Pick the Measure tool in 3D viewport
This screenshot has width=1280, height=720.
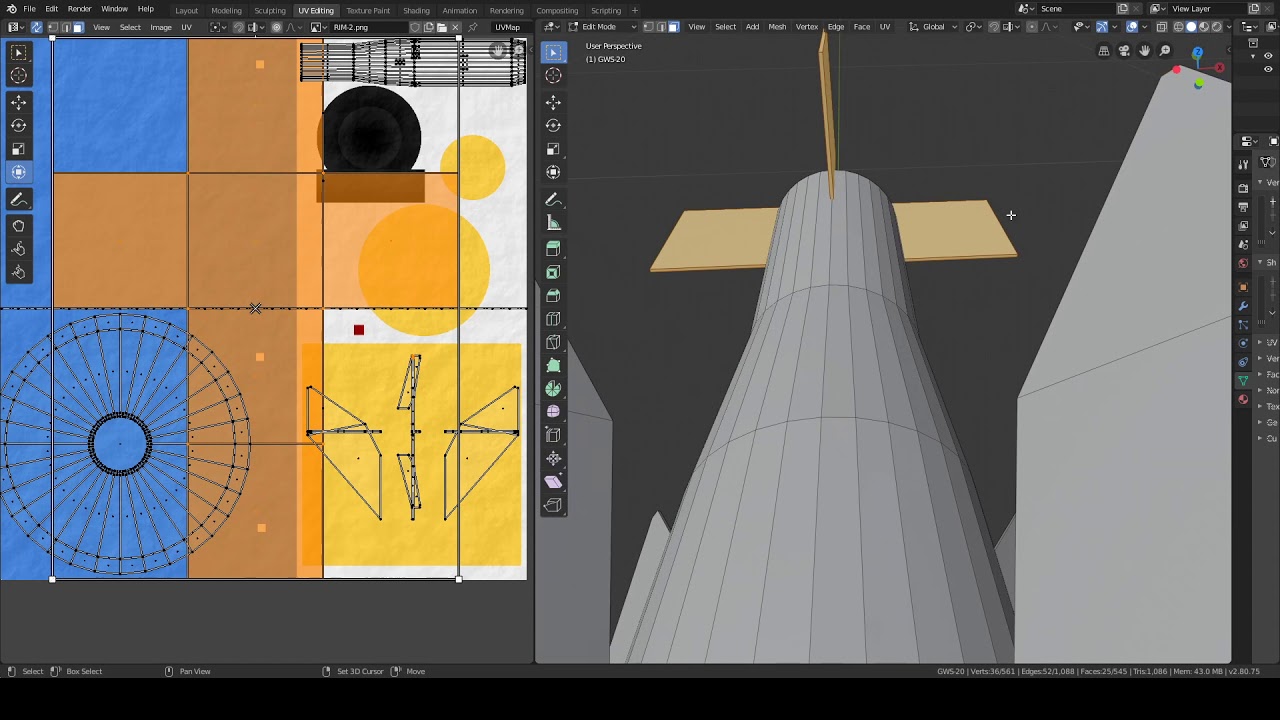coord(553,223)
